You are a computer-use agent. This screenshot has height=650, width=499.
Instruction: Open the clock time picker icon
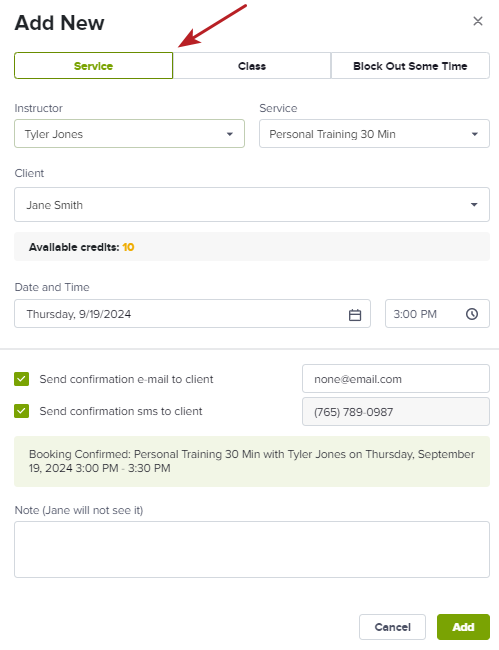click(x=472, y=314)
